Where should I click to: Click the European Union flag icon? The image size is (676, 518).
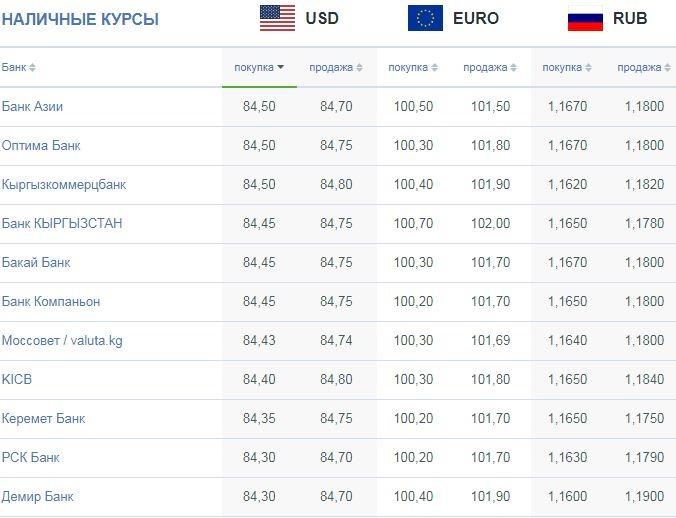425,18
